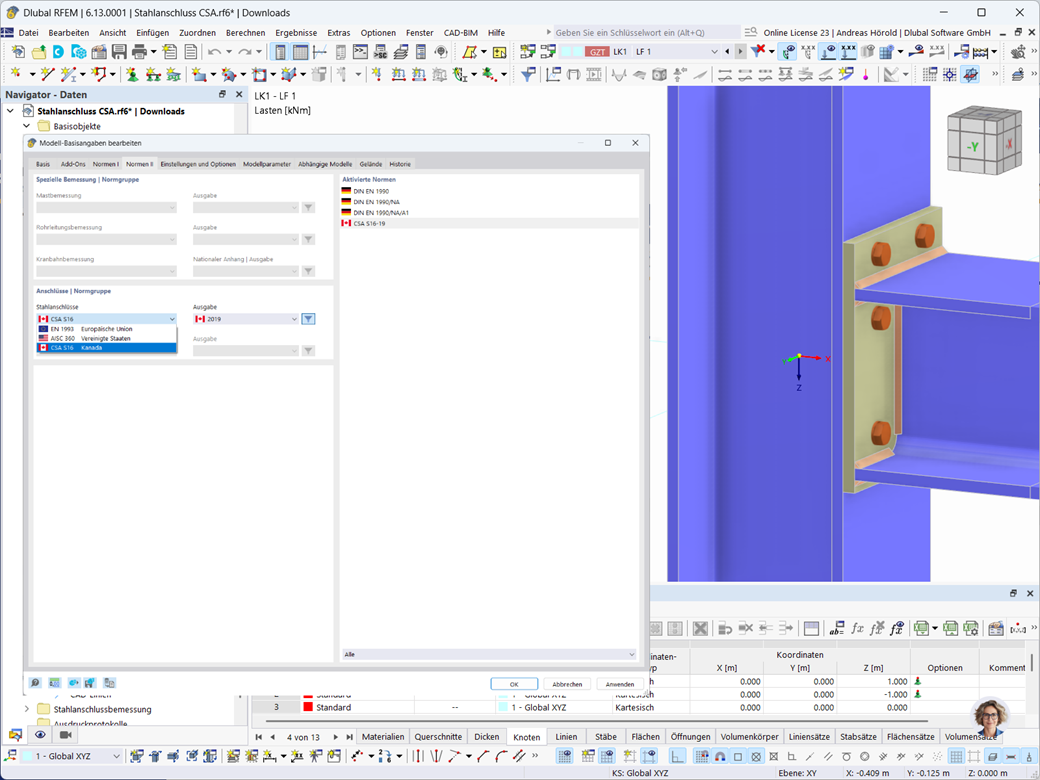This screenshot has width=1040, height=780.
Task: Click Abbrechen button in dialog
Action: tap(567, 684)
